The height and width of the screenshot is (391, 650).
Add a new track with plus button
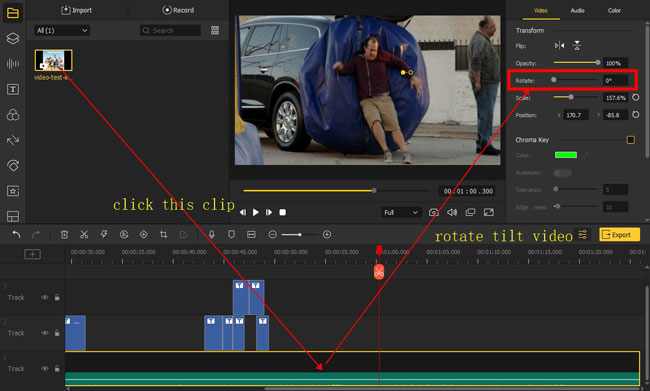coord(32,254)
